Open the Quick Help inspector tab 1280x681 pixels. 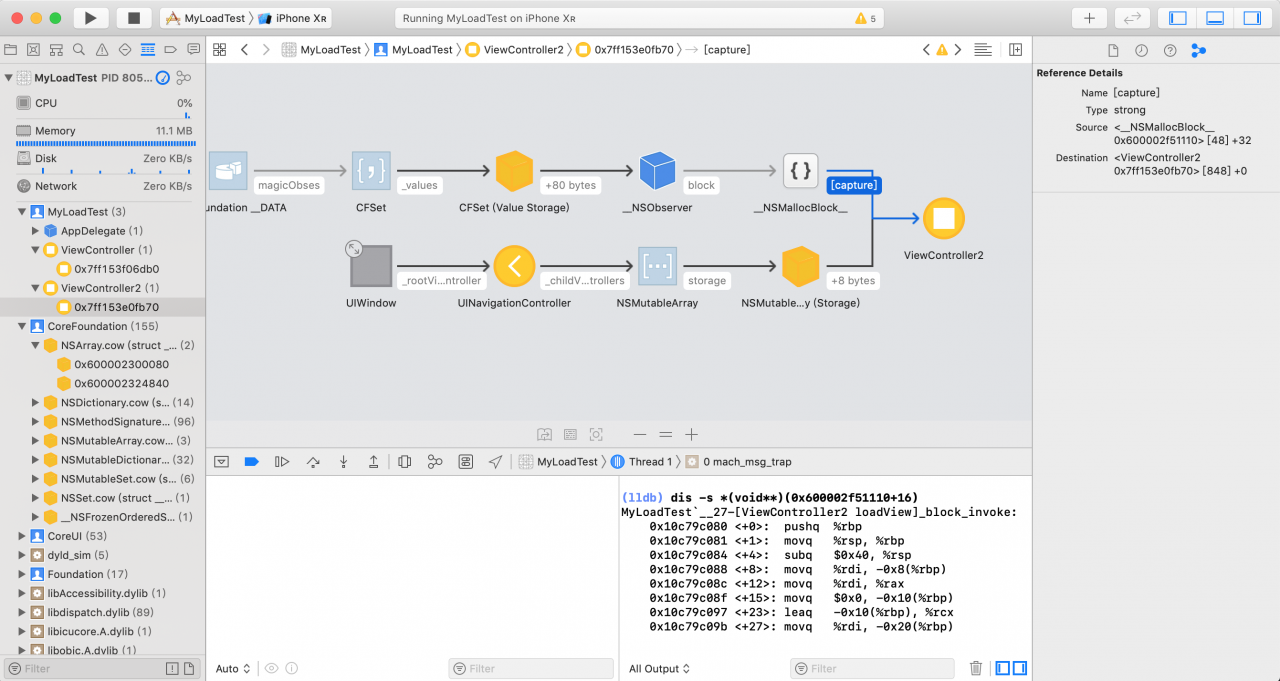coord(1169,50)
